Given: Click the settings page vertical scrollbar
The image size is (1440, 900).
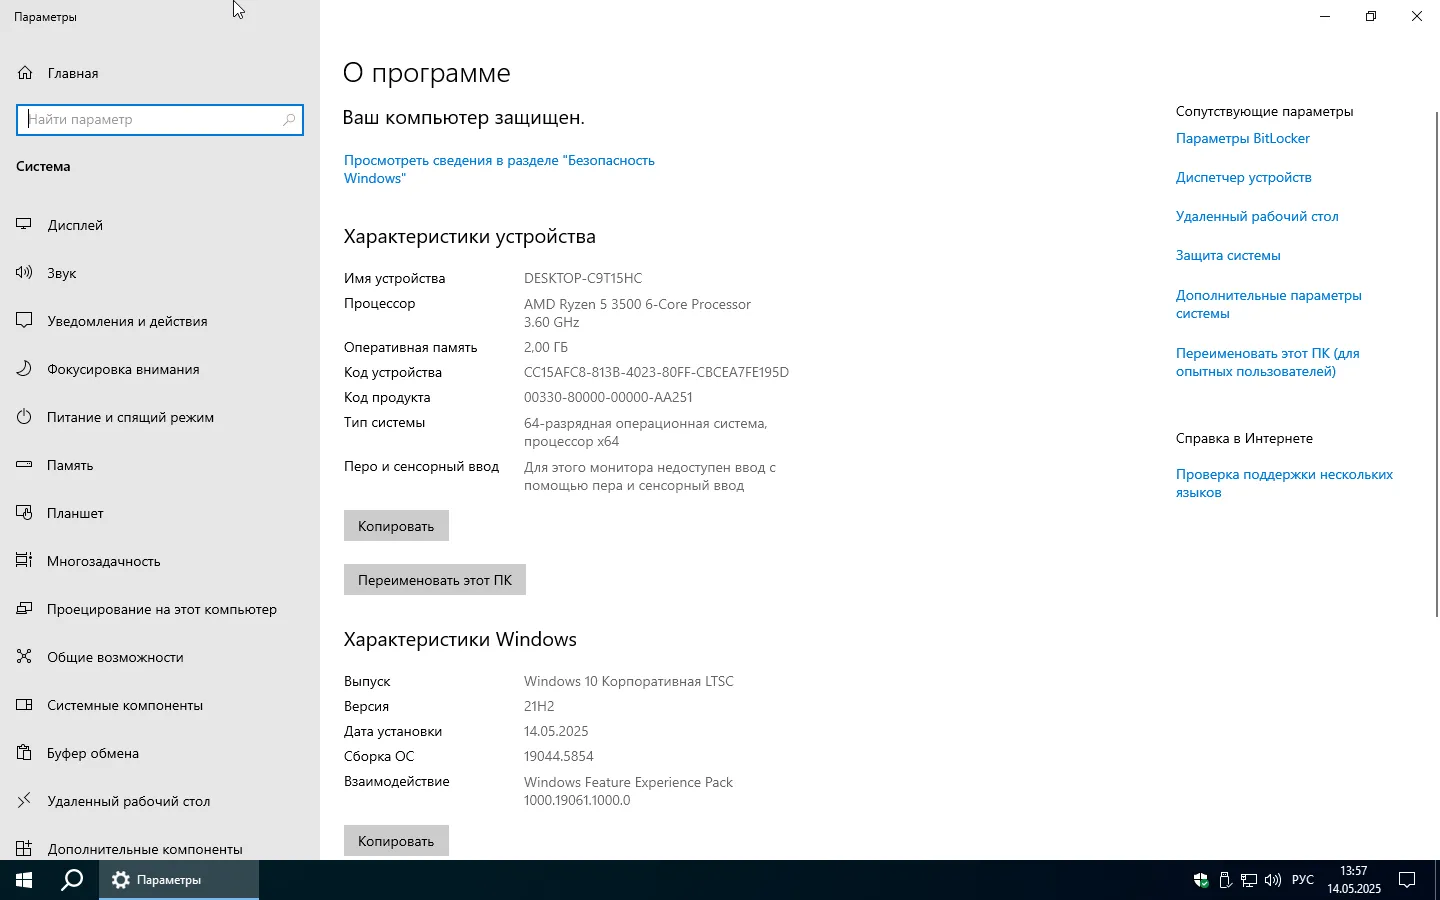Looking at the screenshot, I should click(1437, 365).
